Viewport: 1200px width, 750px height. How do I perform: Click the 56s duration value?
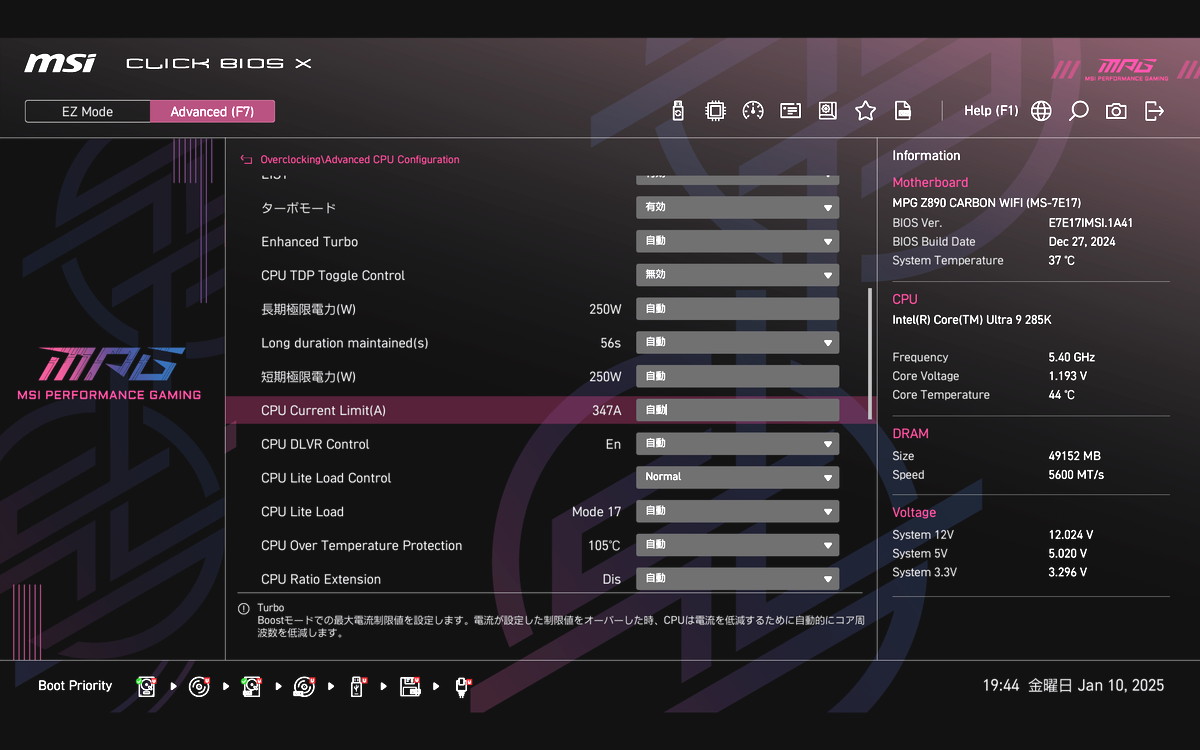pyautogui.click(x=610, y=343)
